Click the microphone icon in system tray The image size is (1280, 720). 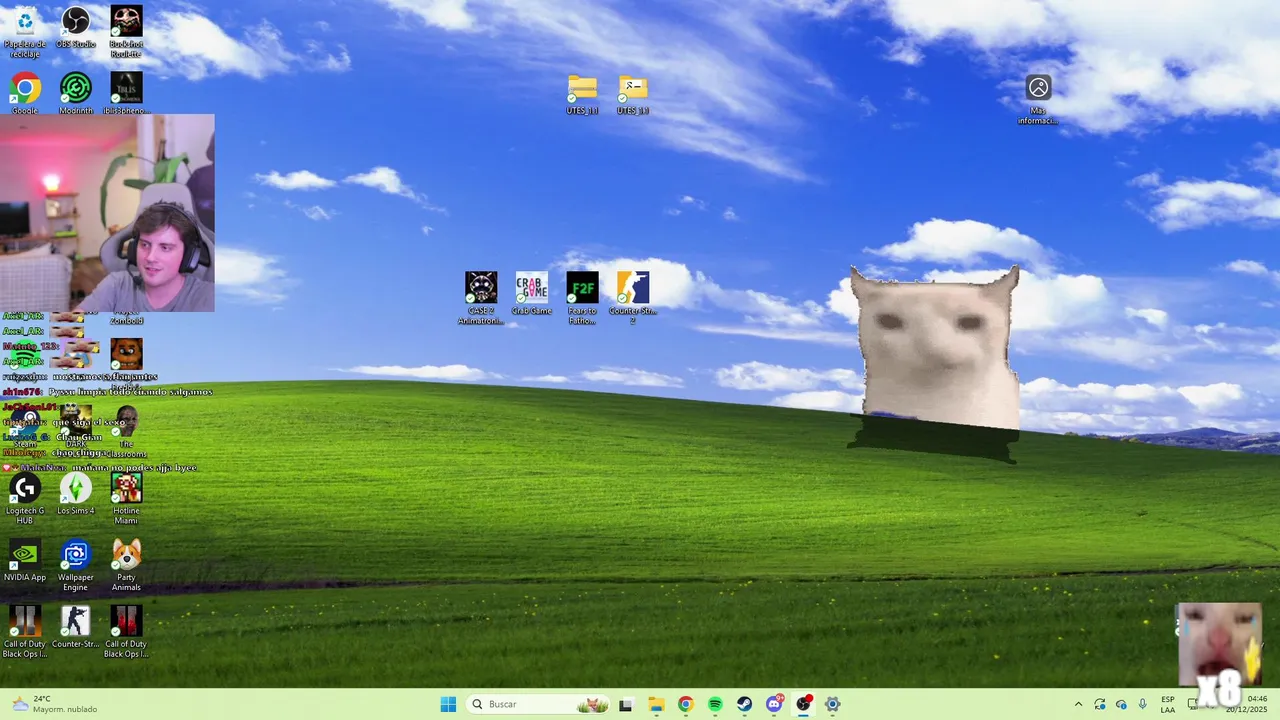point(1143,704)
